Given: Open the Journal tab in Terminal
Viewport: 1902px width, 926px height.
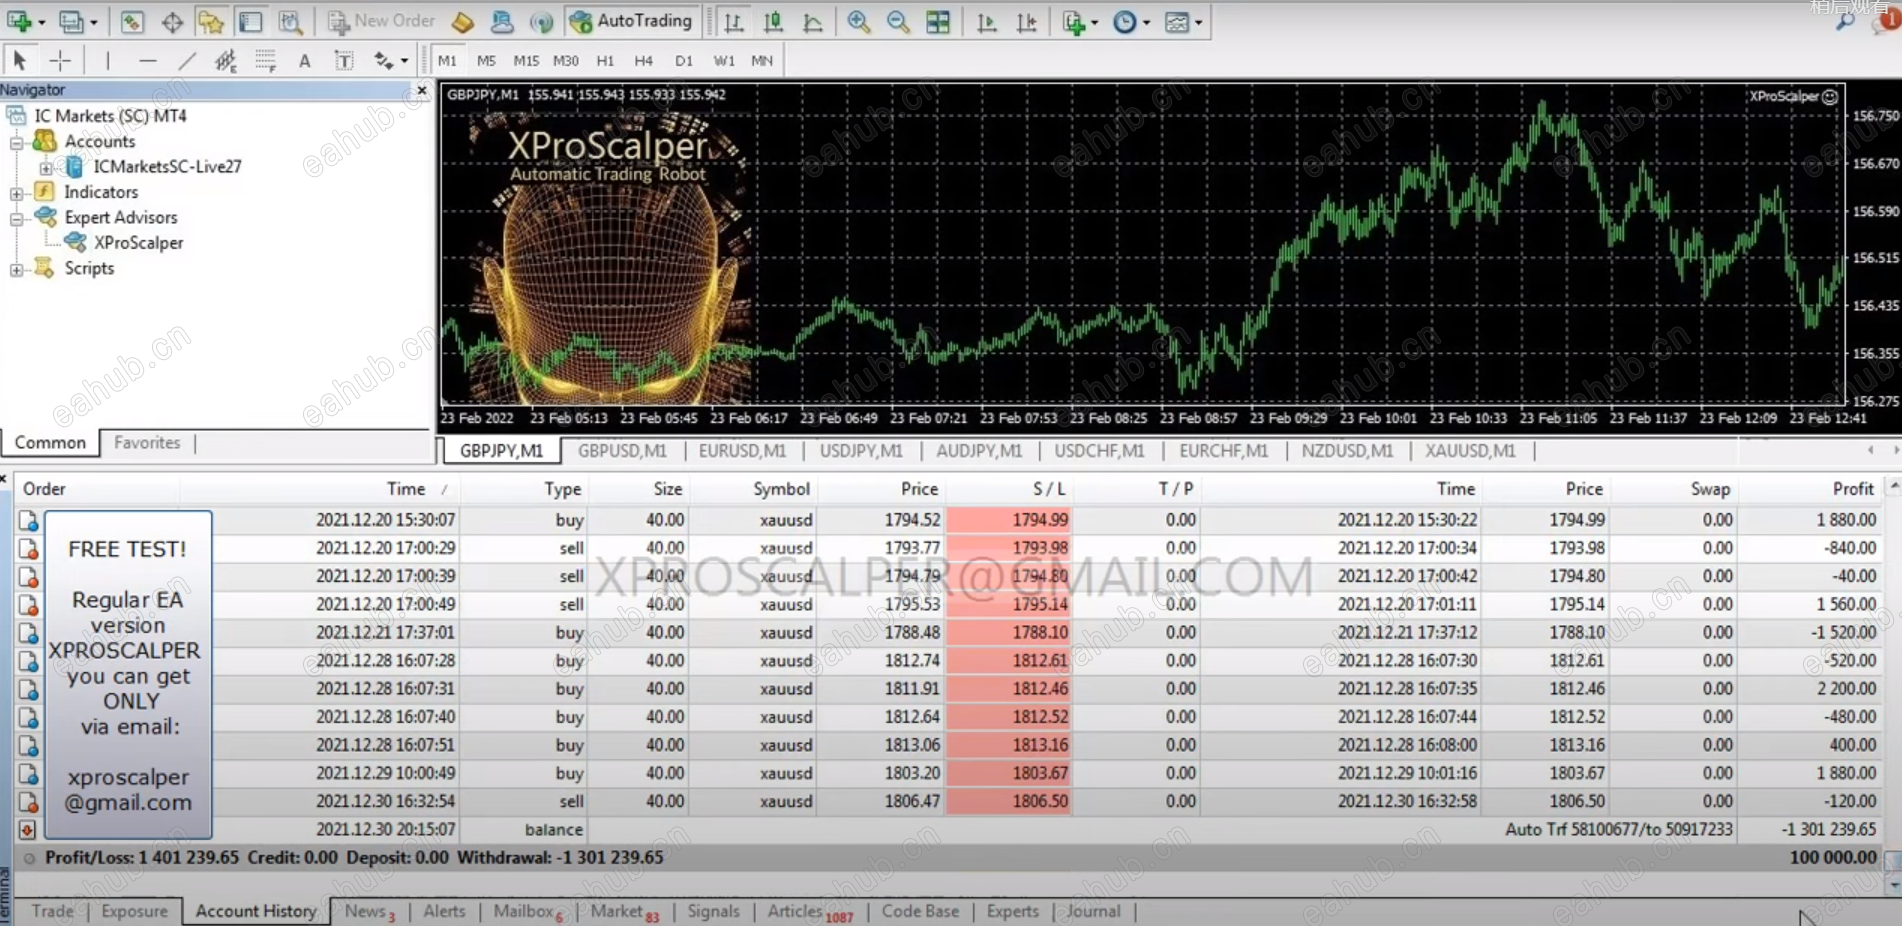Looking at the screenshot, I should (x=1093, y=911).
